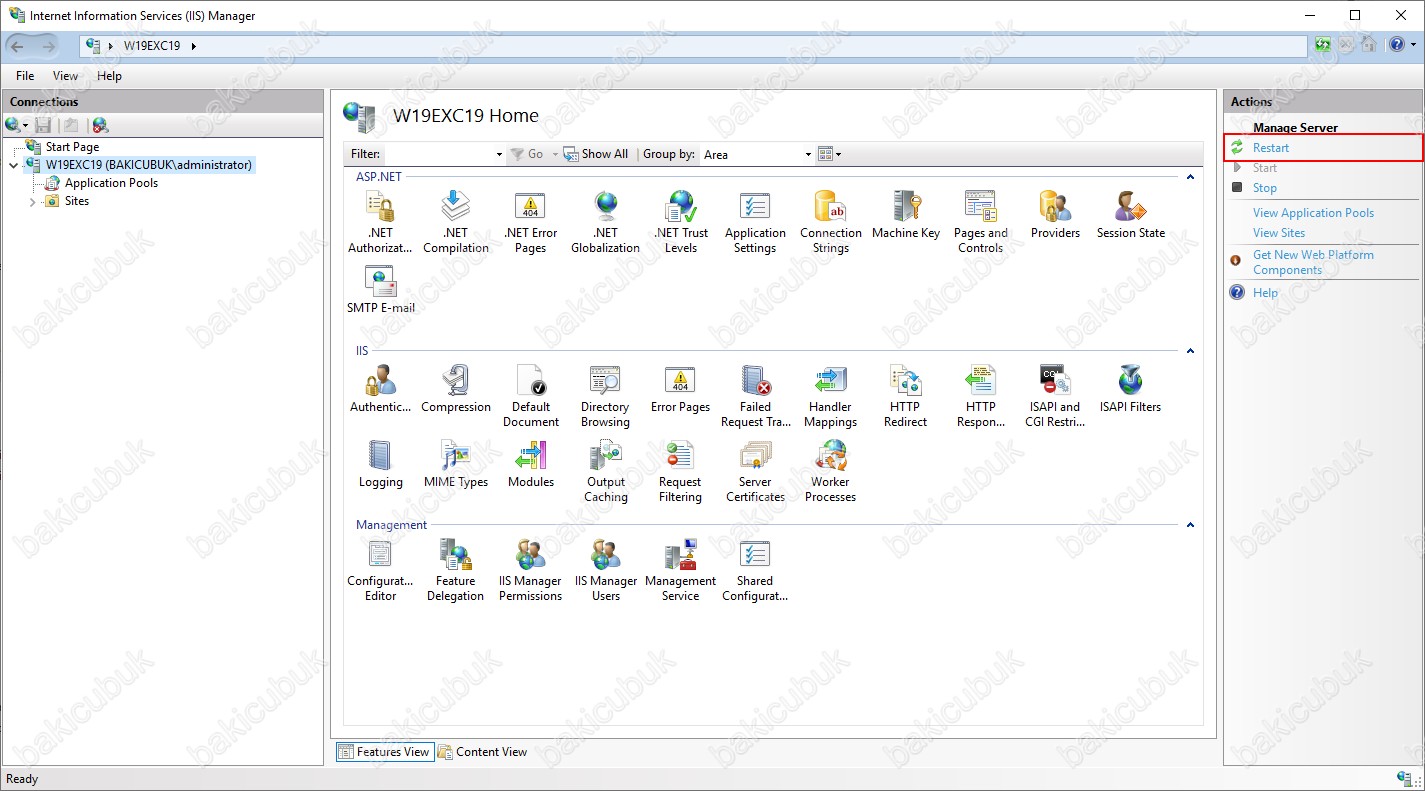Select the HTTP Redirect icon

(905, 396)
